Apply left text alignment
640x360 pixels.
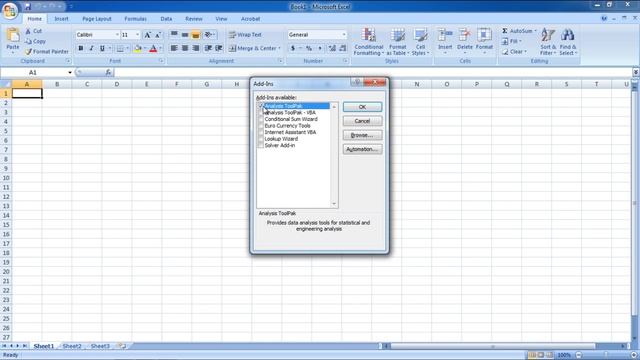(x=174, y=49)
